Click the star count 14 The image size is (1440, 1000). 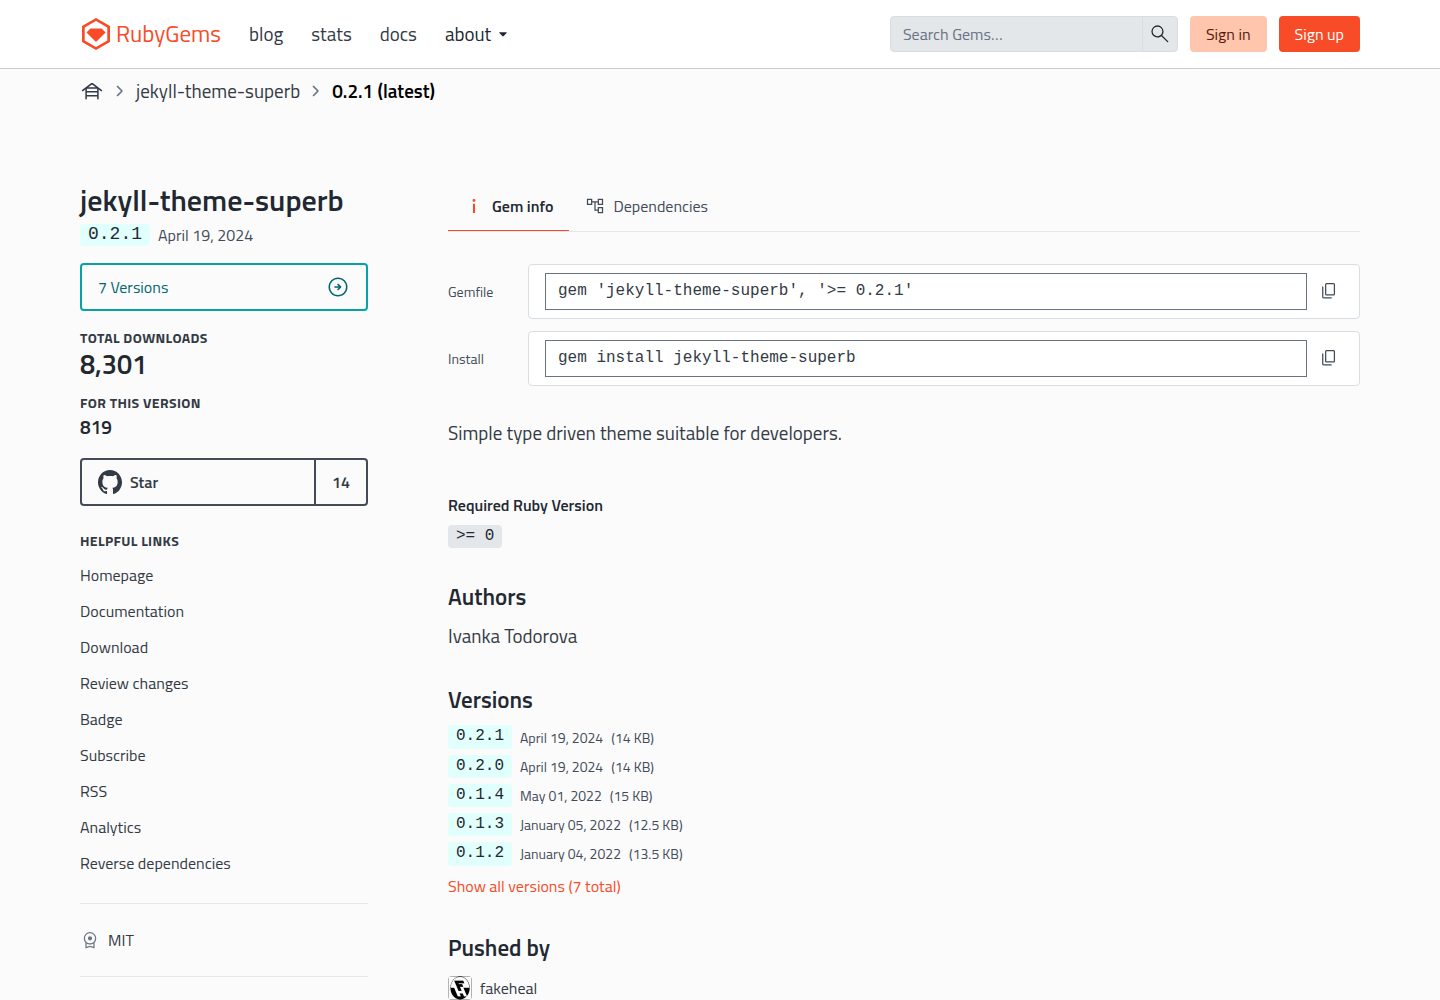(341, 482)
